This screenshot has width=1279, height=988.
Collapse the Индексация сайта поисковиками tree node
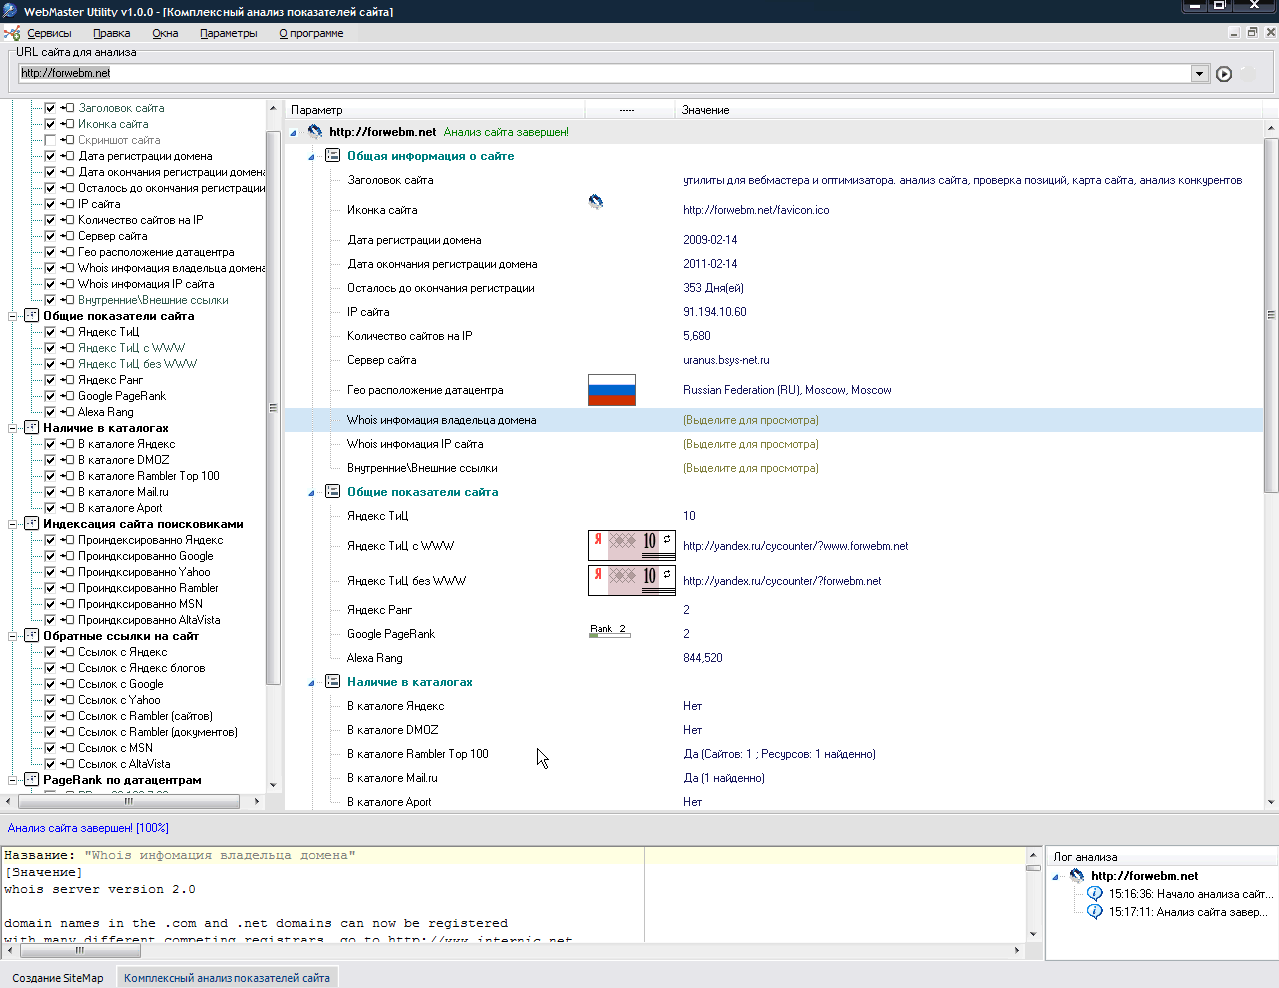[14, 524]
